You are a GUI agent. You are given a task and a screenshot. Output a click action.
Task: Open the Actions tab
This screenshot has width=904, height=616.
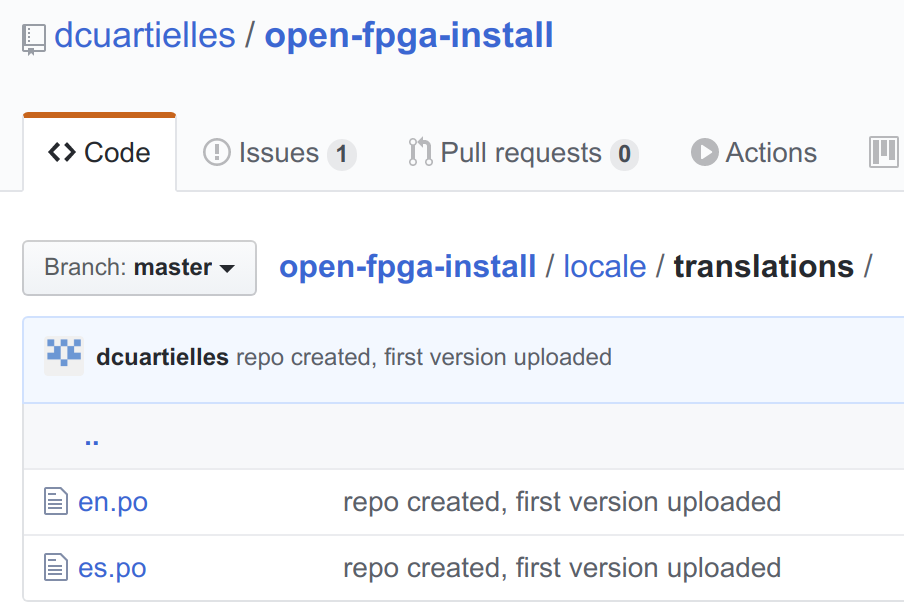(x=754, y=153)
